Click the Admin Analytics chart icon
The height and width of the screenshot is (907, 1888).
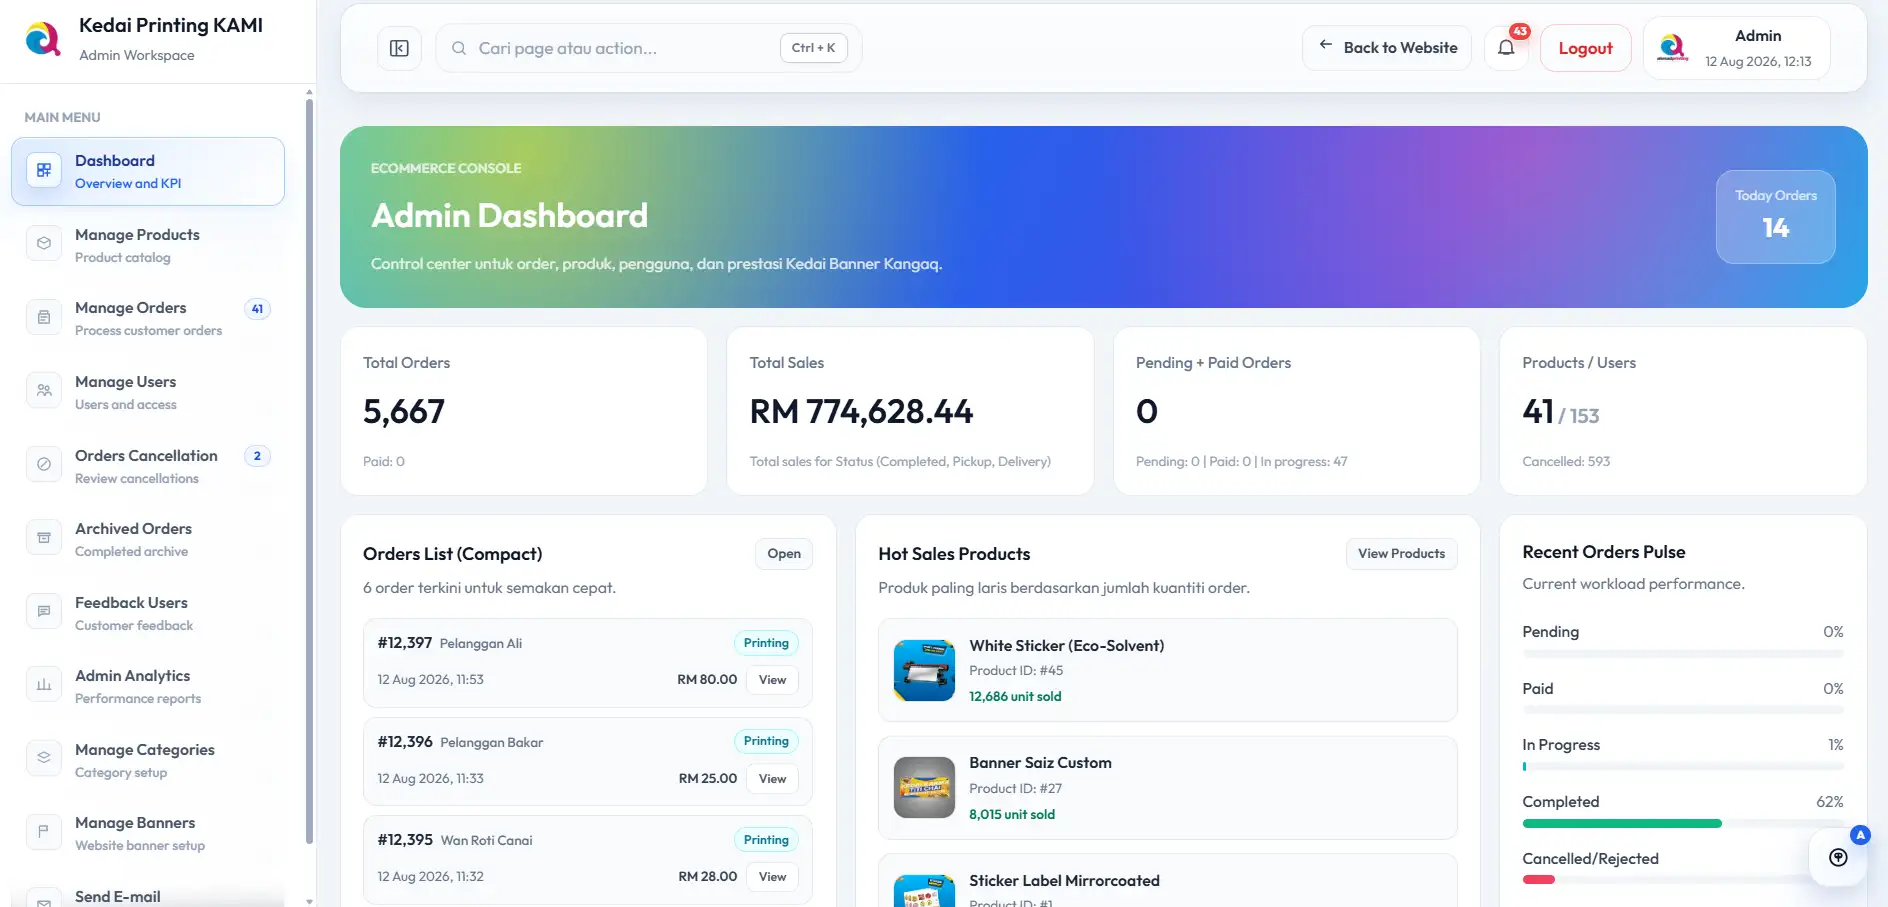pos(44,685)
